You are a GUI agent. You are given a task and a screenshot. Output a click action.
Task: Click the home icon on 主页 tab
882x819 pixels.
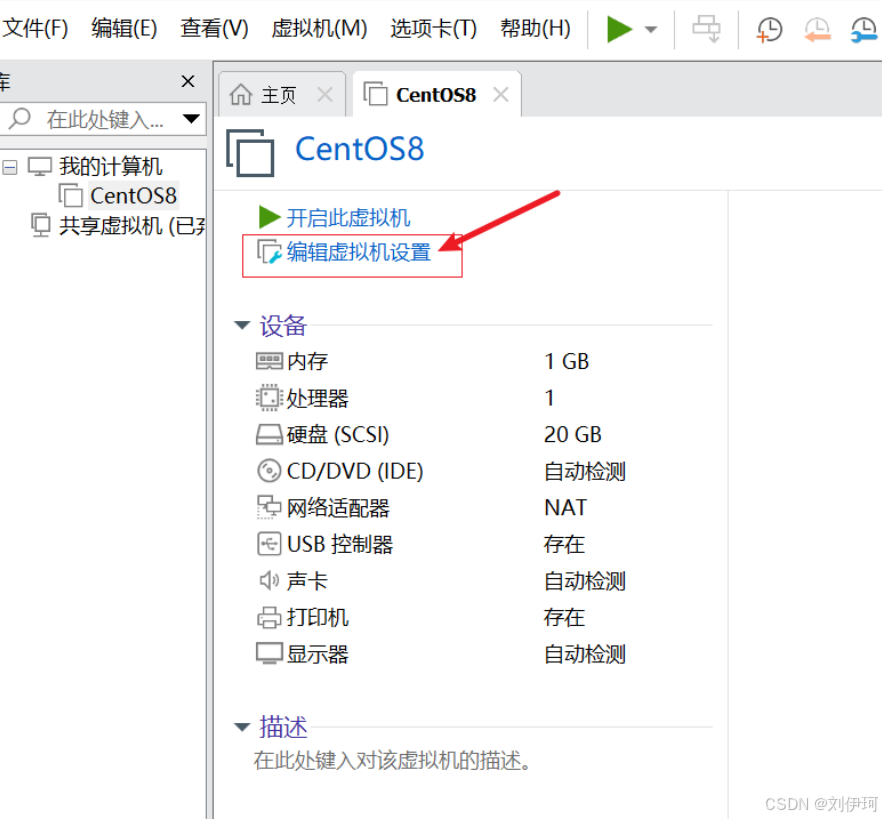pyautogui.click(x=241, y=94)
